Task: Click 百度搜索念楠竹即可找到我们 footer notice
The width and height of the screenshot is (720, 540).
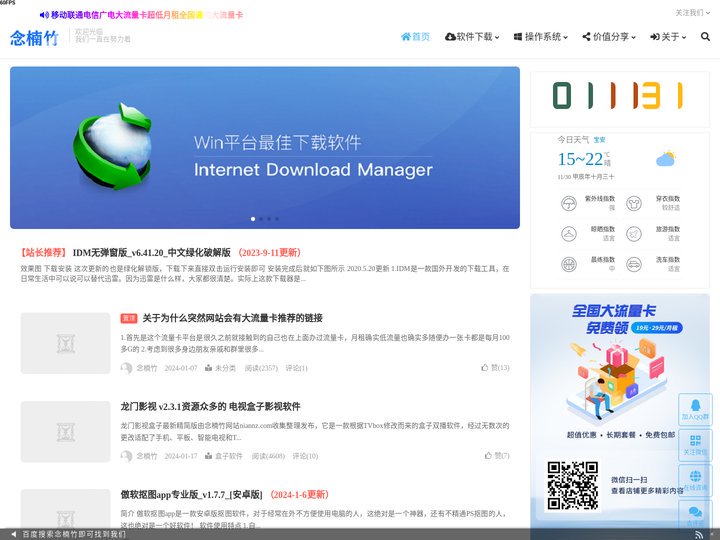Action: [x=74, y=534]
